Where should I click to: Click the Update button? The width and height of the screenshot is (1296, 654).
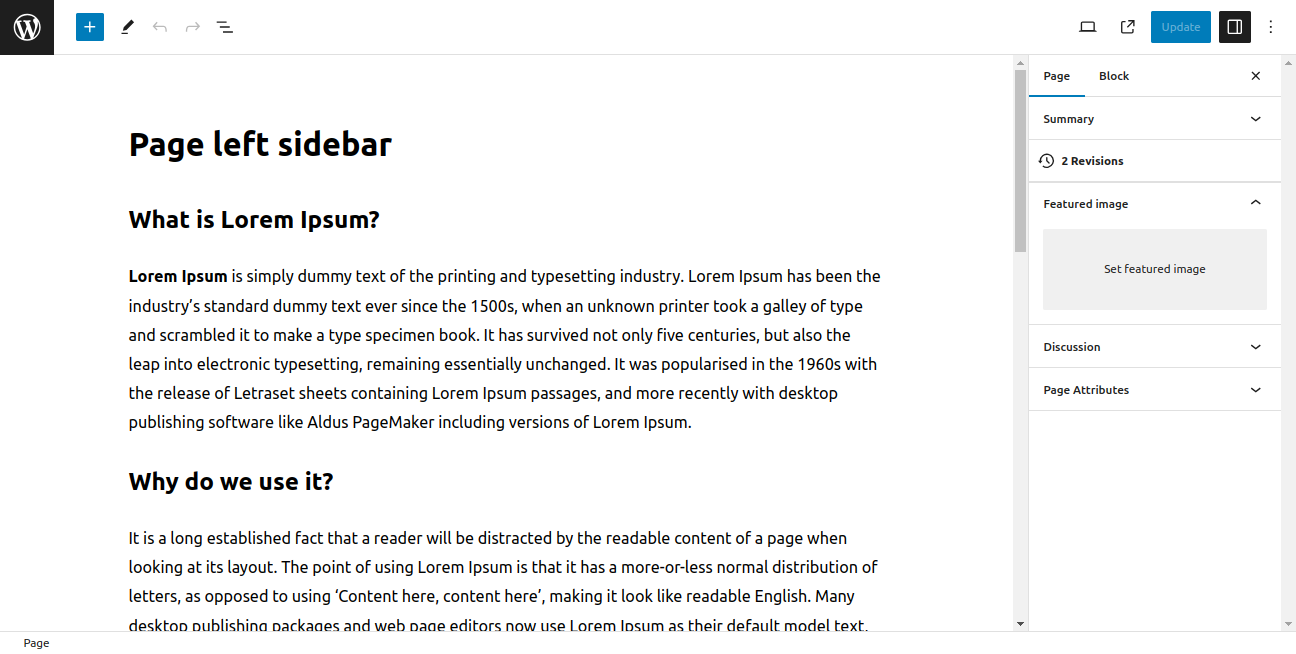1180,27
